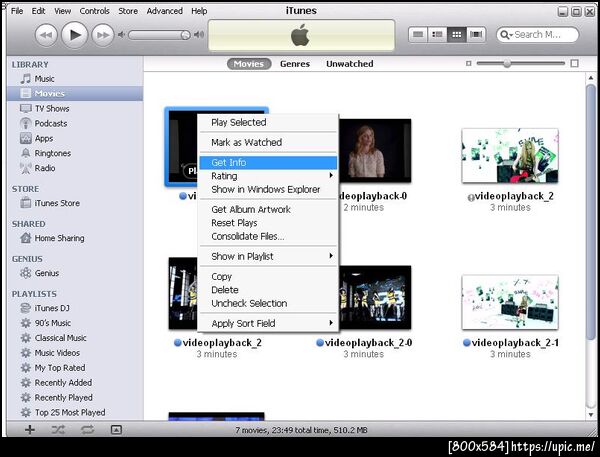Open the Advanced menu
600x457 pixels.
(165, 11)
